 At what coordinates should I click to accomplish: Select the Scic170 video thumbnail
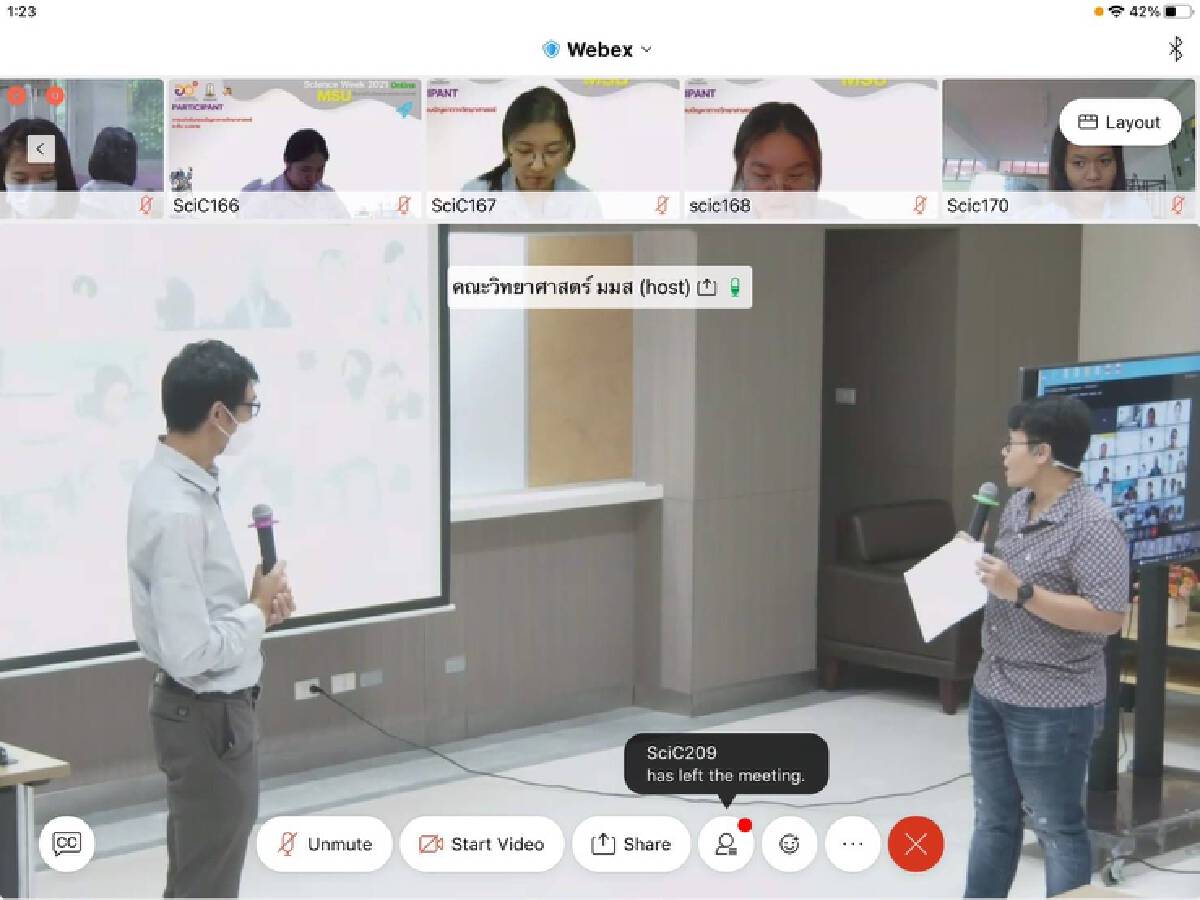click(1069, 148)
